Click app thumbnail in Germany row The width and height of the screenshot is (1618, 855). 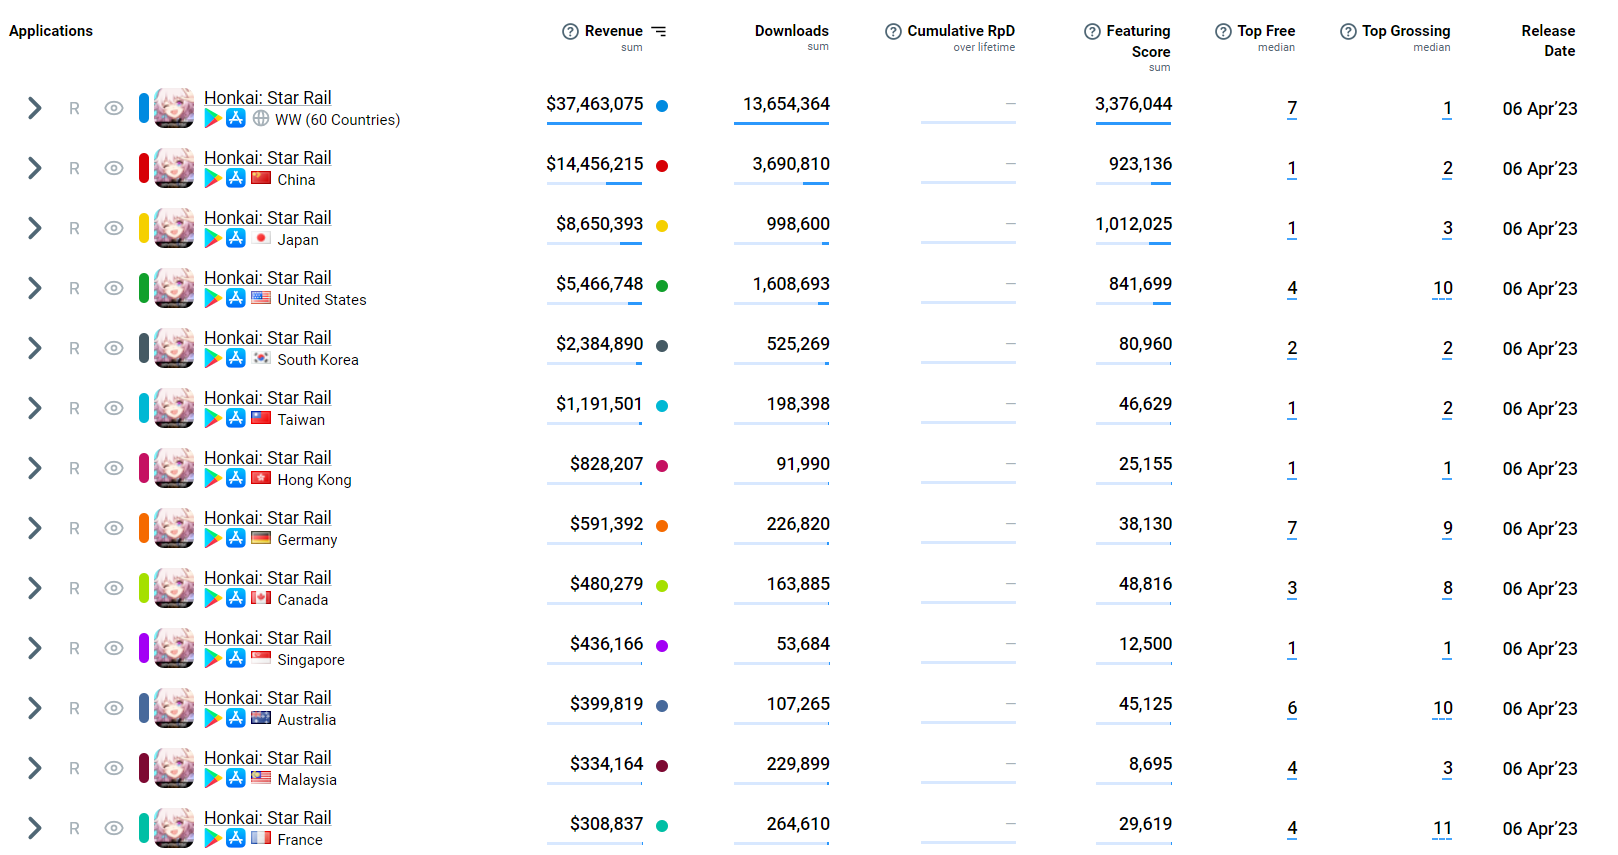[x=174, y=528]
